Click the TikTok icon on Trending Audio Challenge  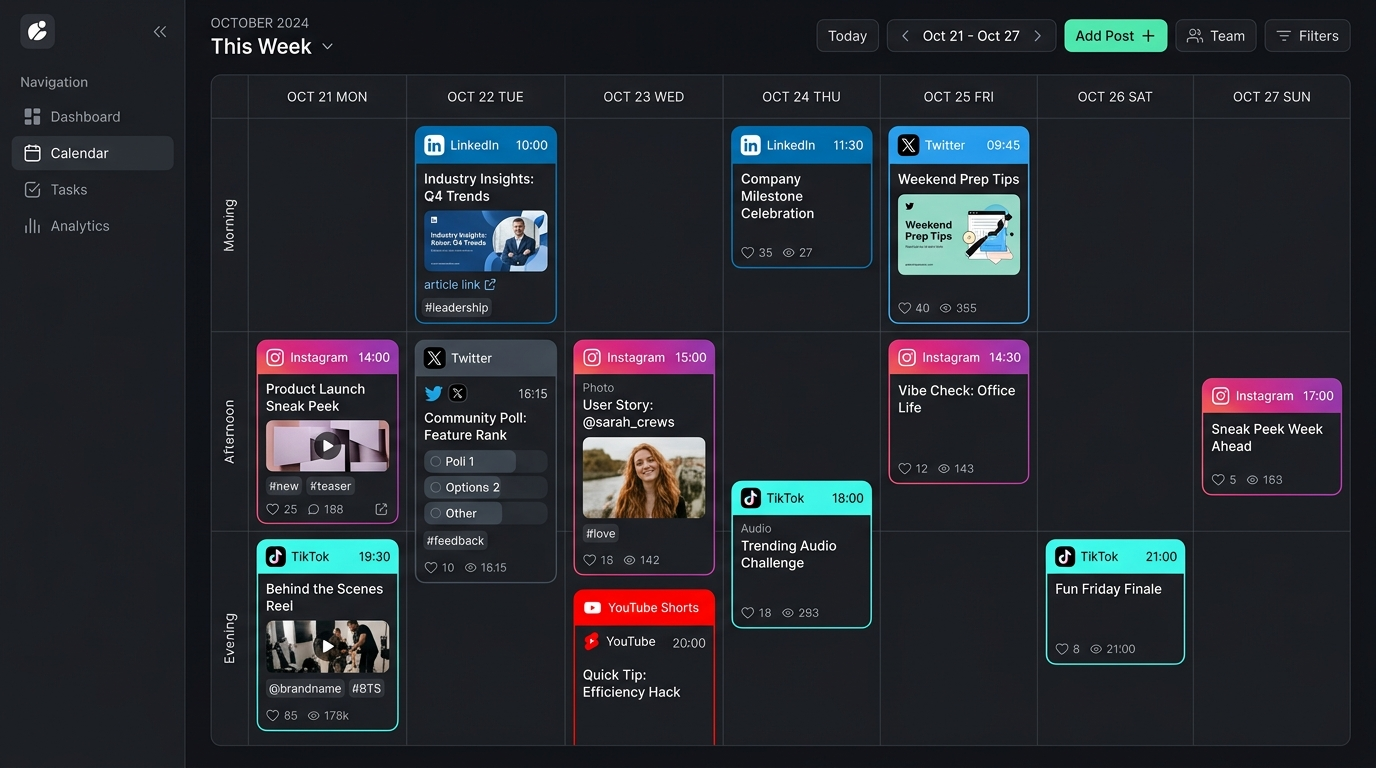750,498
